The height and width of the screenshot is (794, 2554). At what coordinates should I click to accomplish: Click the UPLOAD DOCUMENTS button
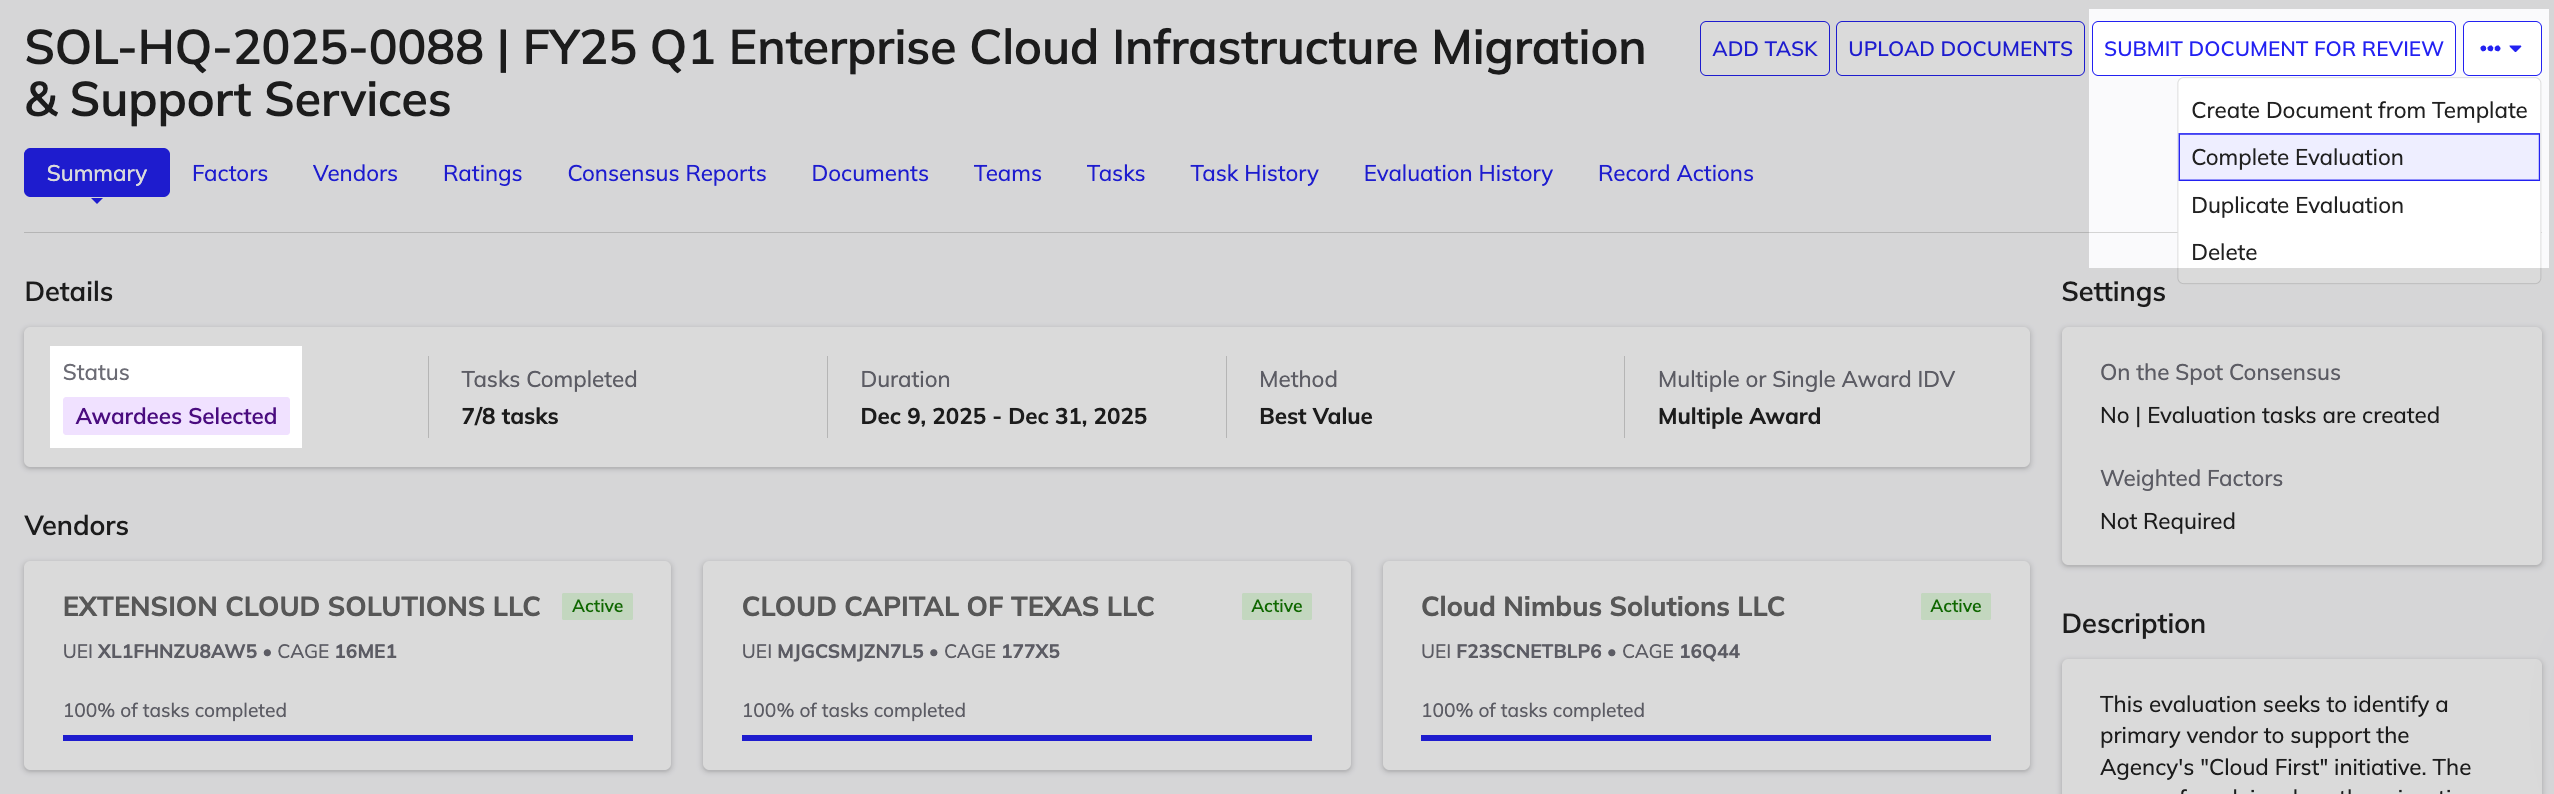[x=1960, y=48]
